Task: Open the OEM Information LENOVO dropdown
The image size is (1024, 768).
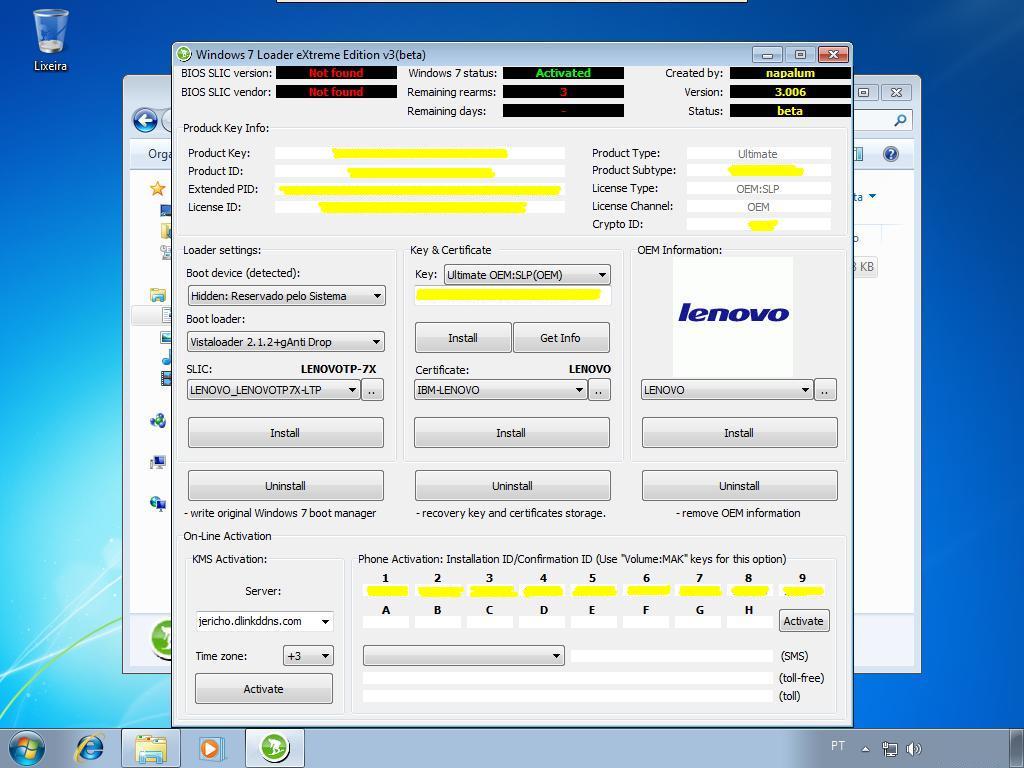Action: (x=727, y=390)
